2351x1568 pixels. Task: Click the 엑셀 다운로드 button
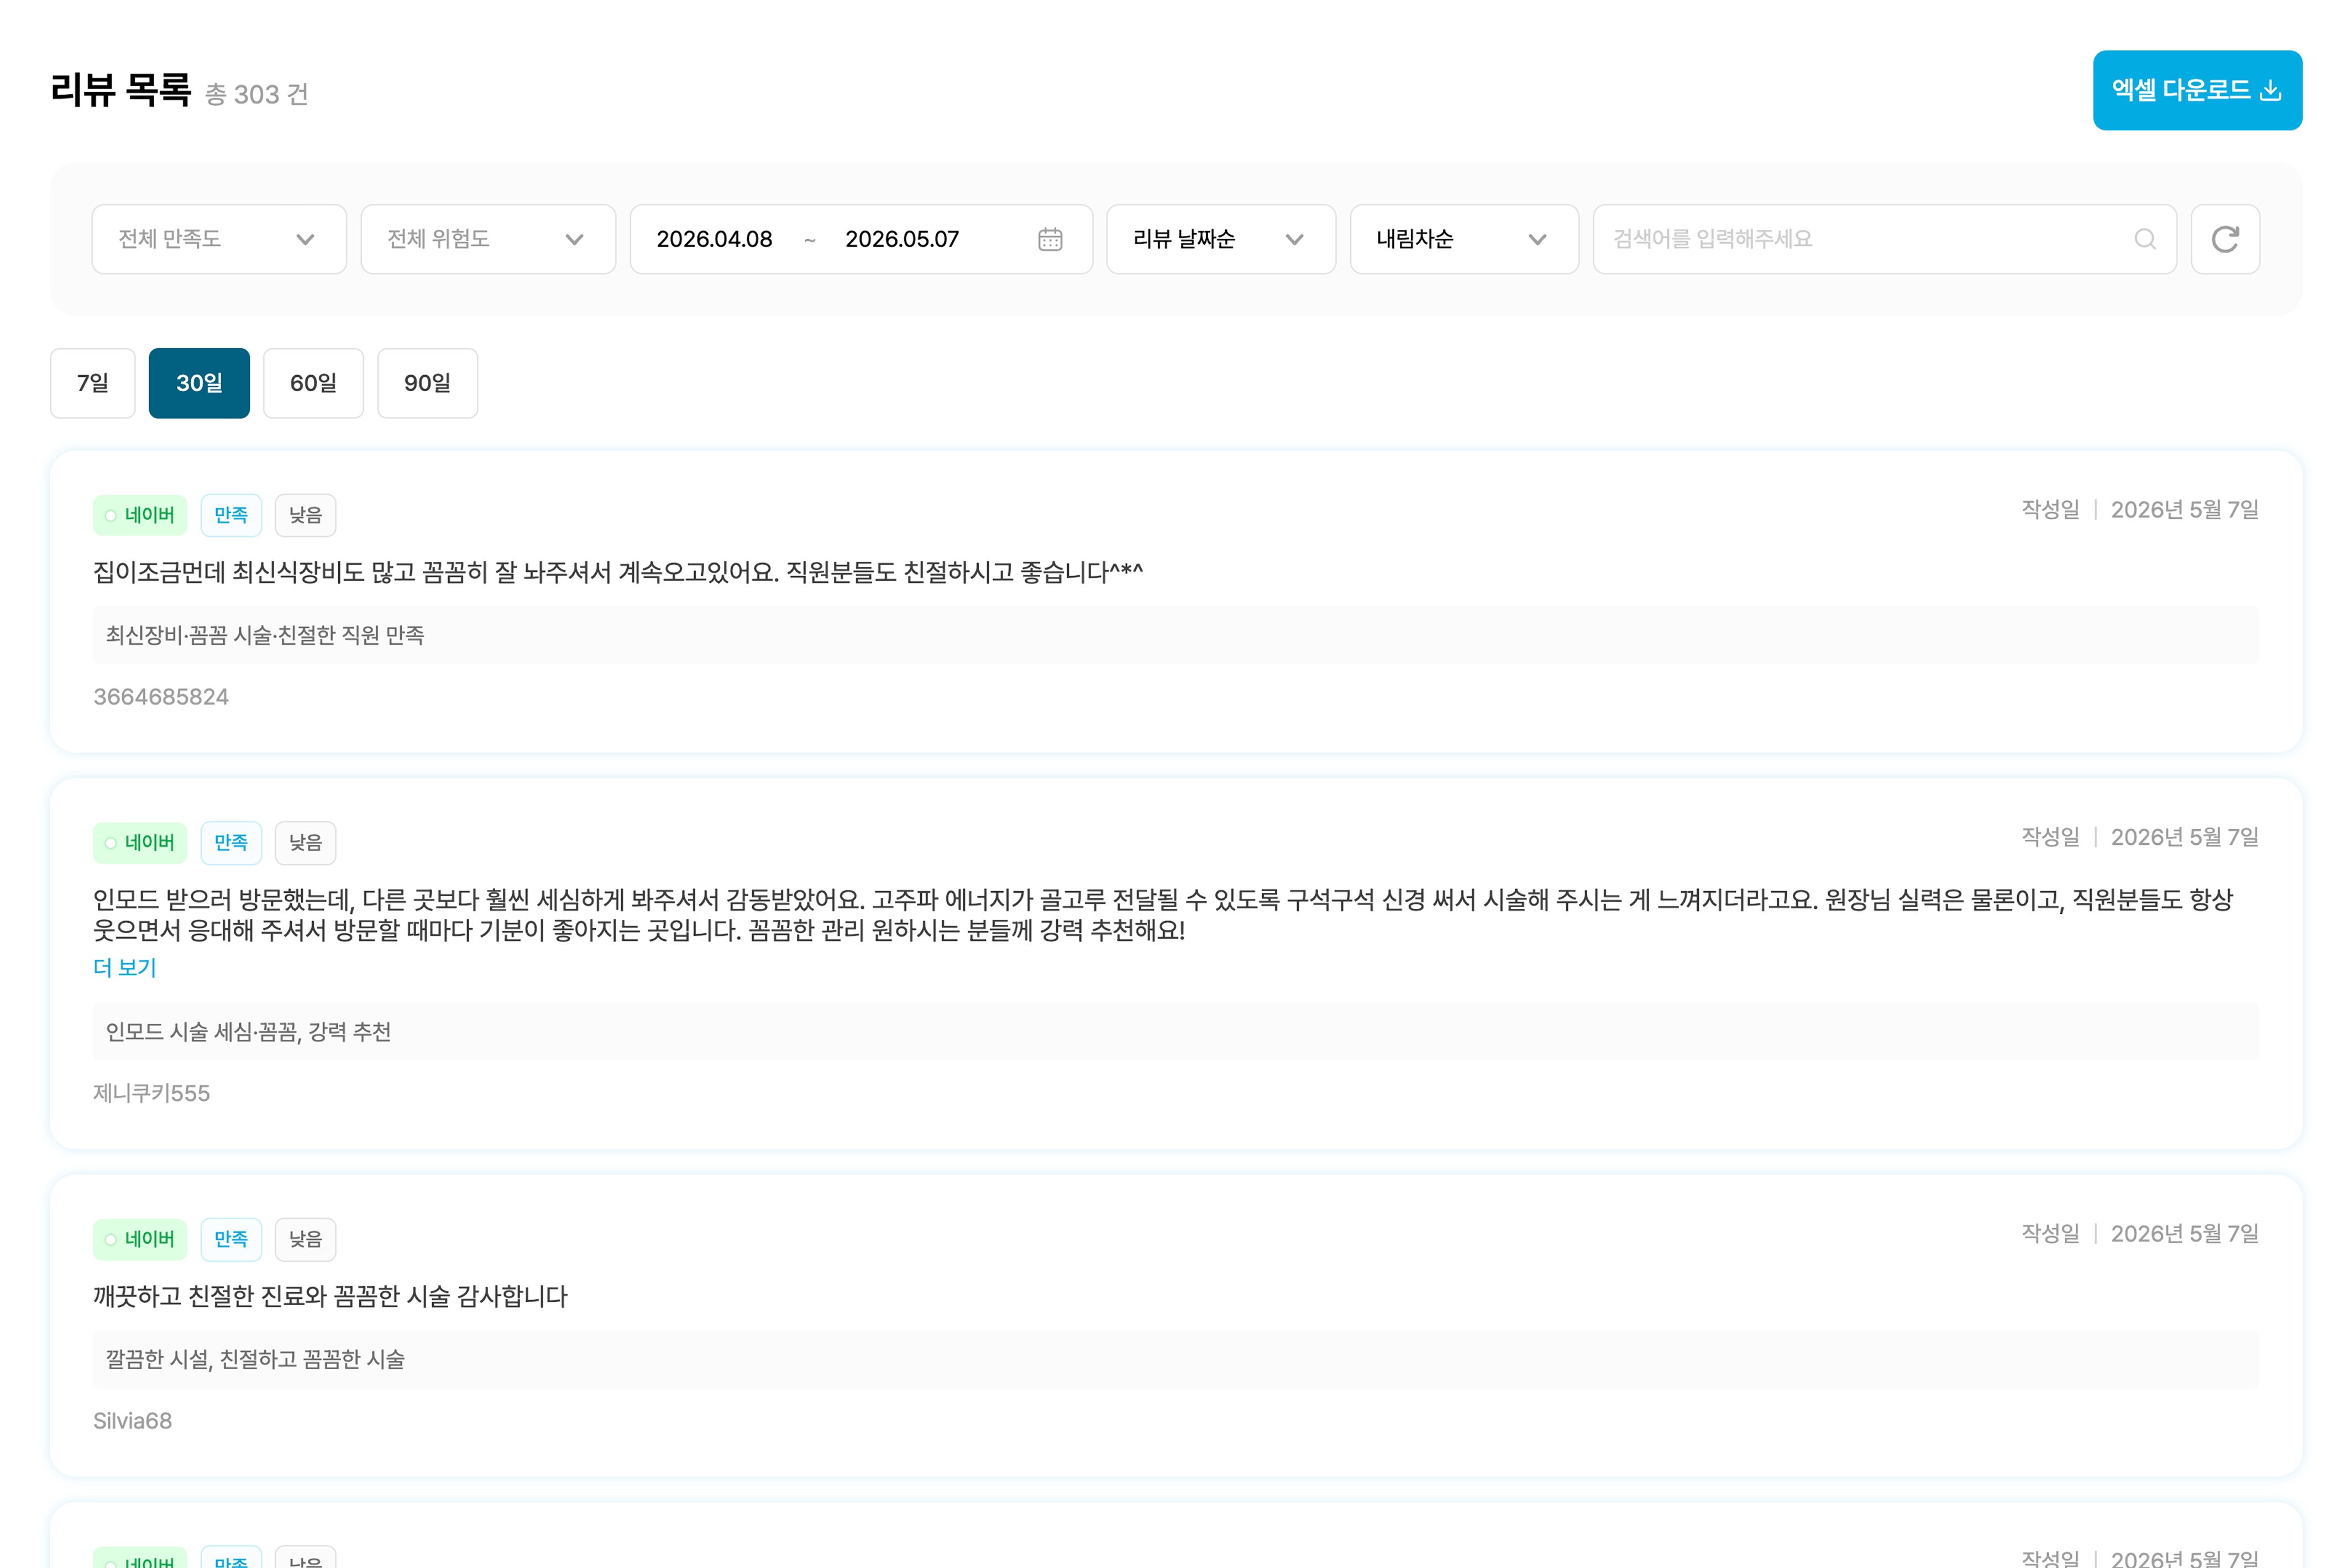[2196, 90]
